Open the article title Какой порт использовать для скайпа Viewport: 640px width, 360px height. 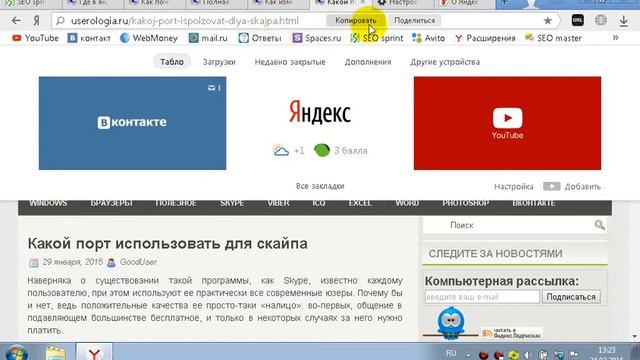(x=167, y=244)
